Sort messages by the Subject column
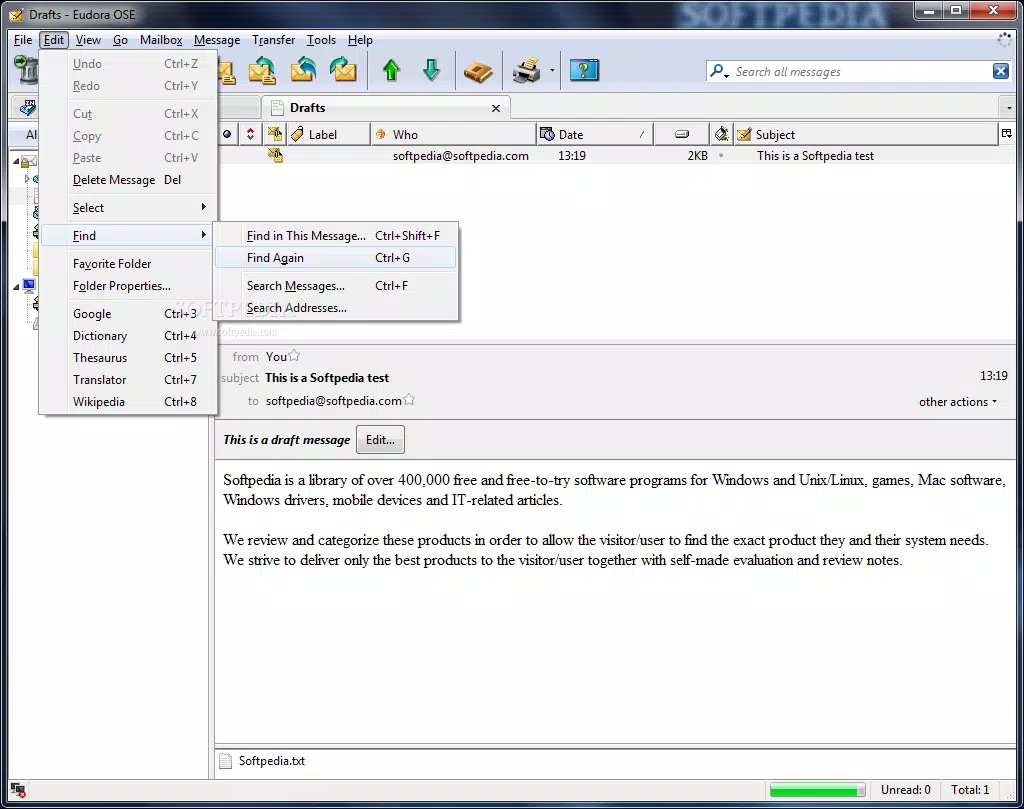The width and height of the screenshot is (1024, 809). 866,135
